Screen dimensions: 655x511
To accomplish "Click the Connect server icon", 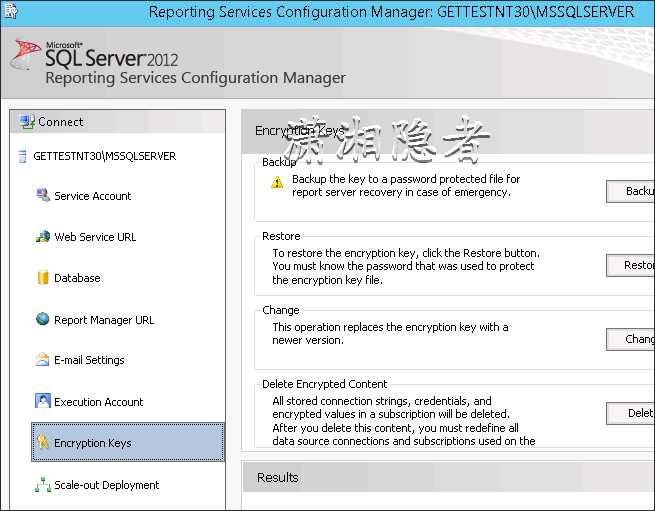I will pyautogui.click(x=26, y=122).
